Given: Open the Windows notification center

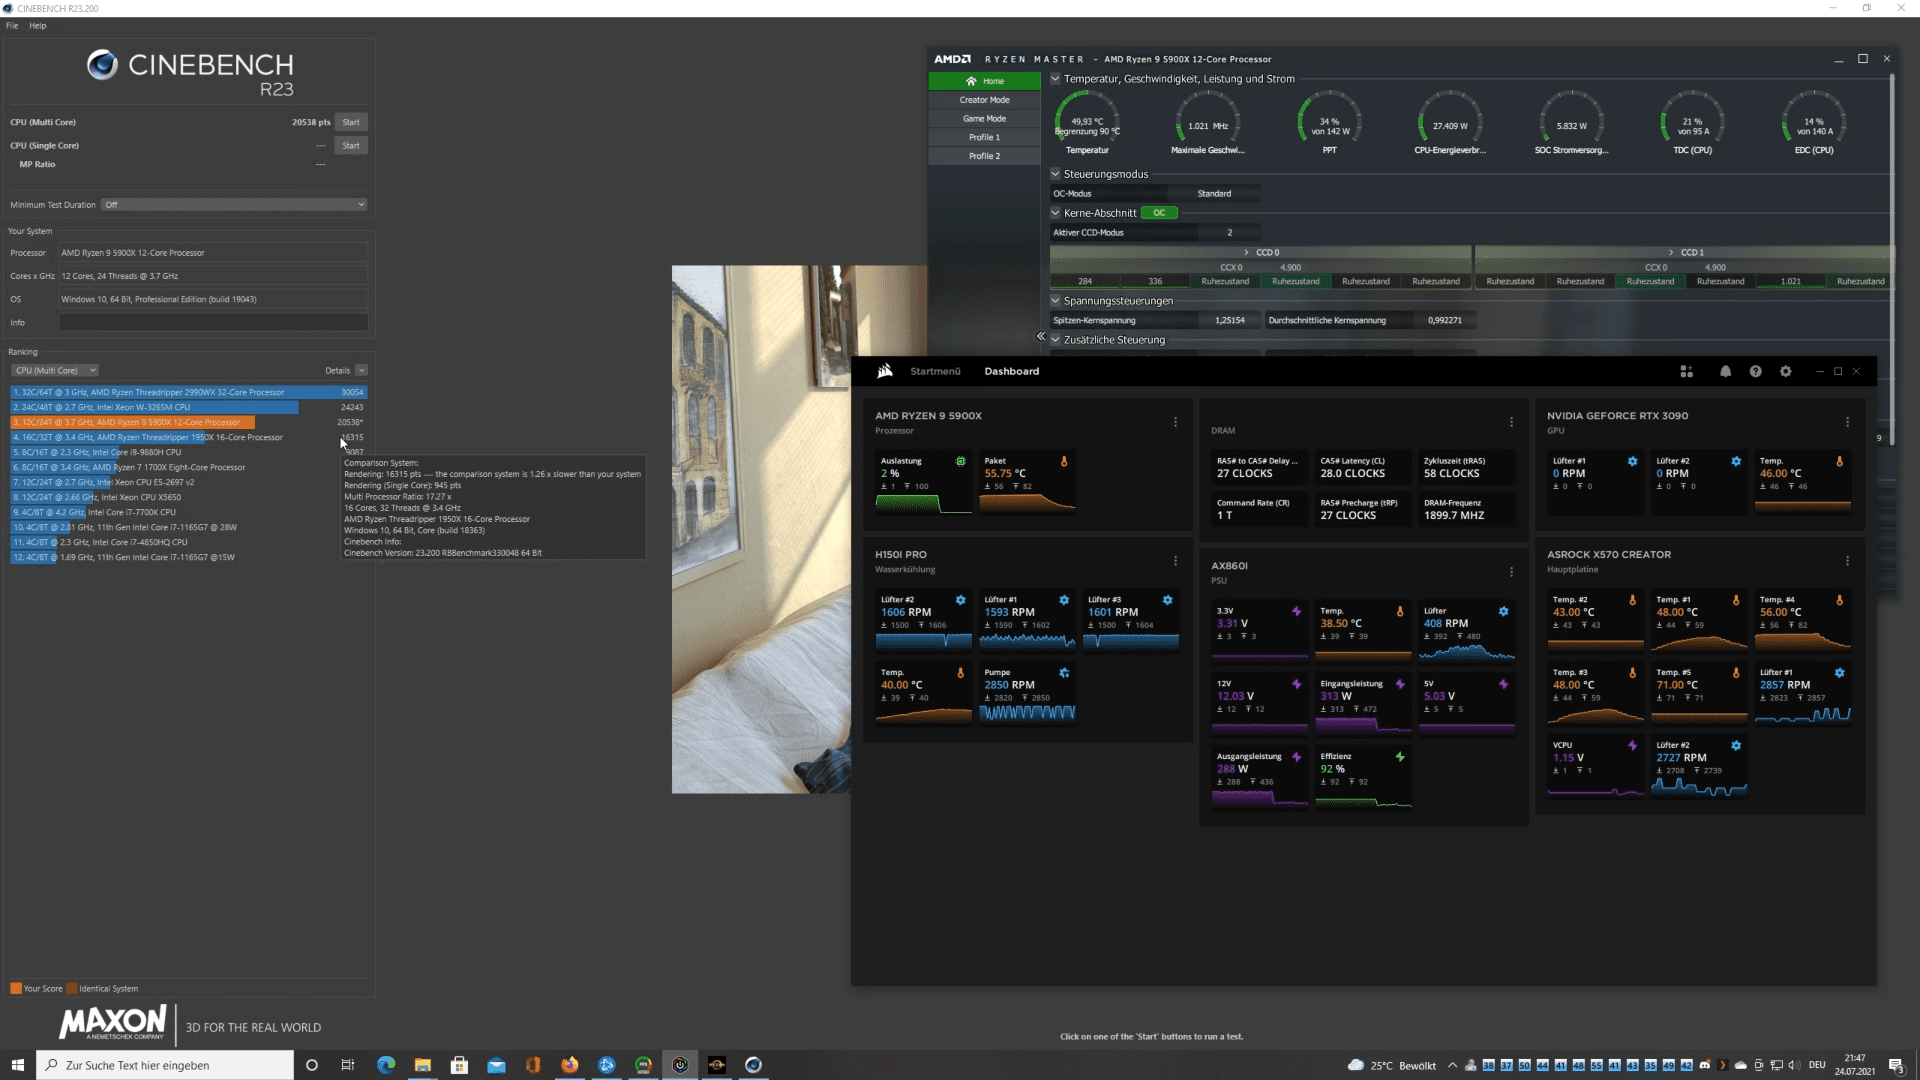Looking at the screenshot, I should [x=1895, y=1065].
